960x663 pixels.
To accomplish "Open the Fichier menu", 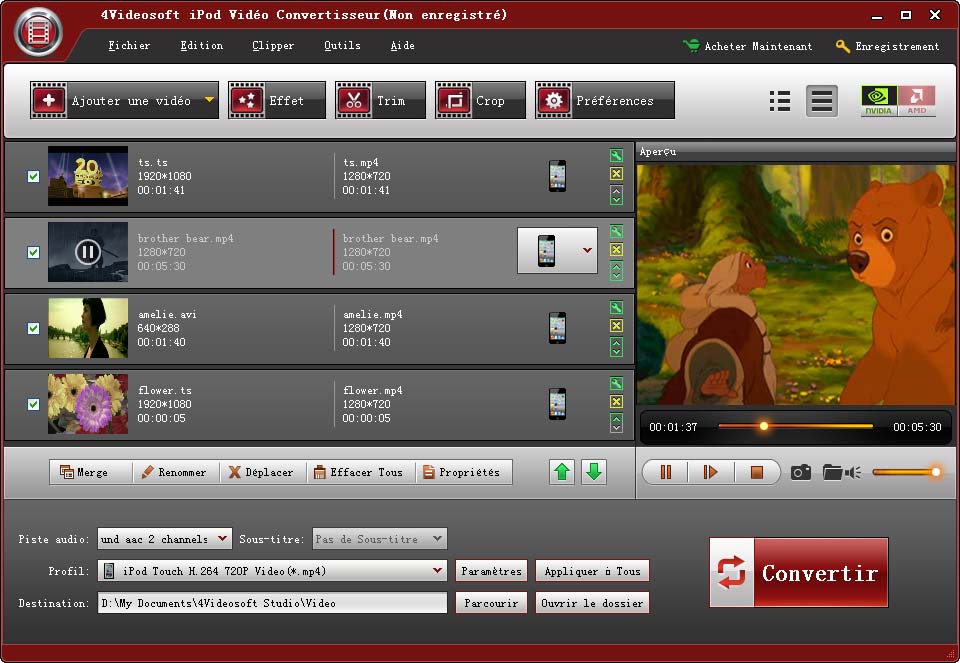I will [x=129, y=46].
